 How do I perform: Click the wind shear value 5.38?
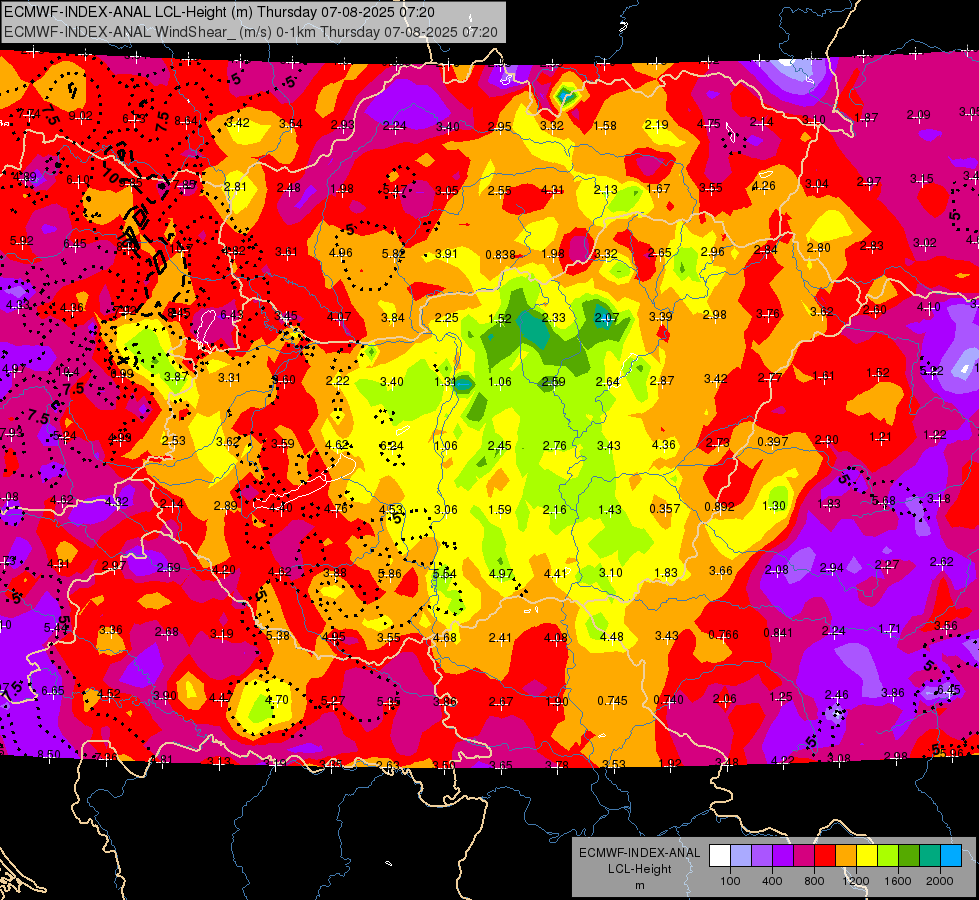(278, 635)
